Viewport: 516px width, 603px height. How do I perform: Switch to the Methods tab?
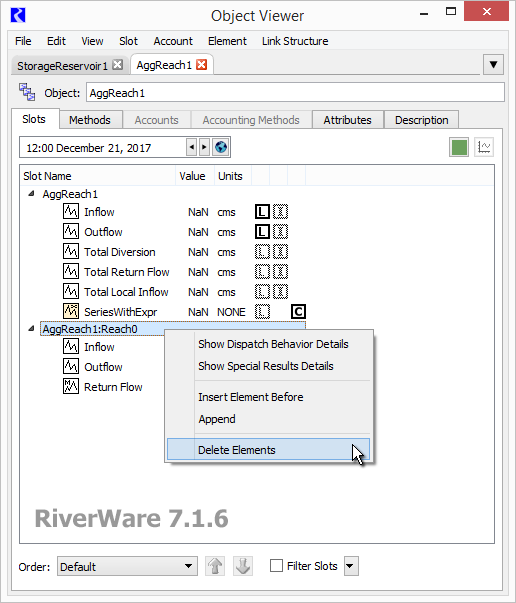coord(90,120)
